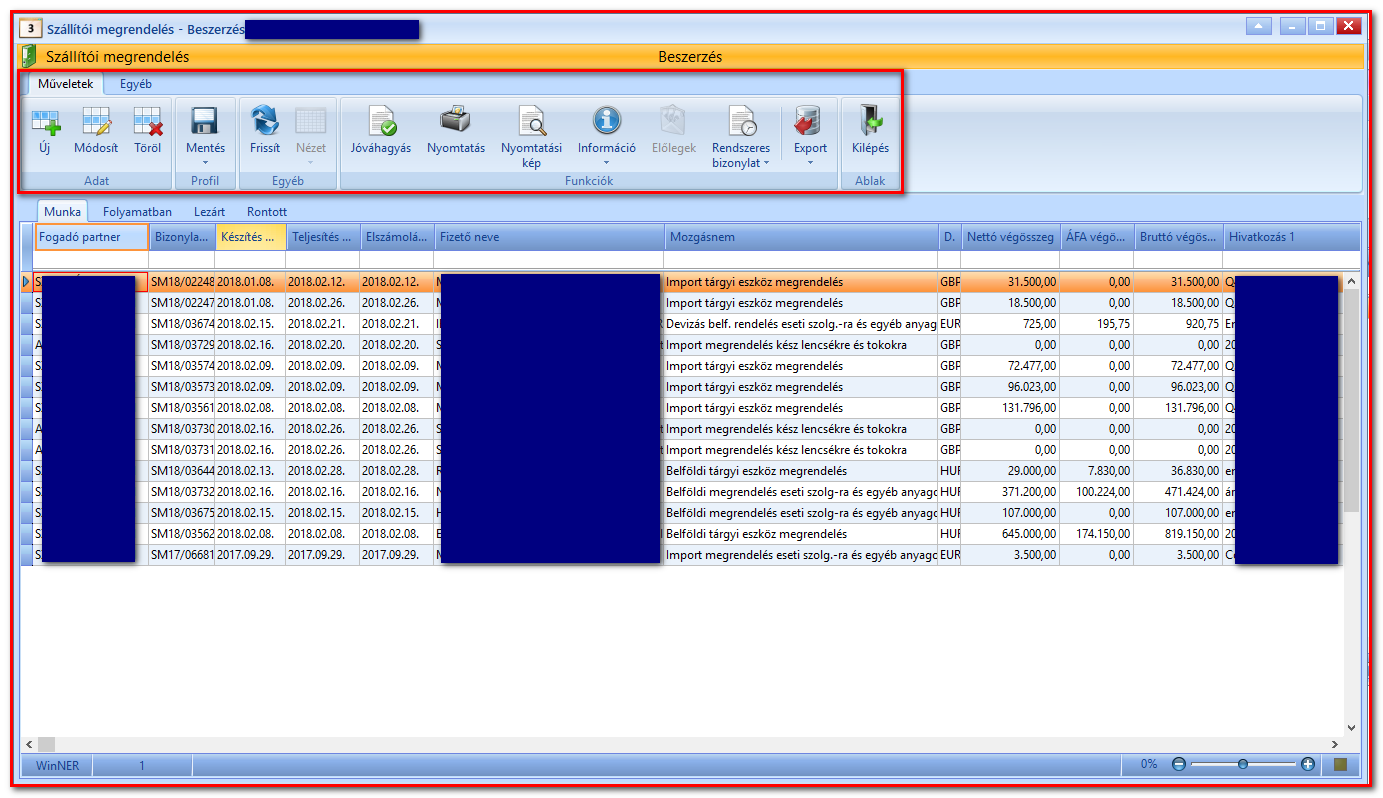Click the Jóváhagyás approve icon
Screen dimensions: 1383x798
click(x=381, y=122)
